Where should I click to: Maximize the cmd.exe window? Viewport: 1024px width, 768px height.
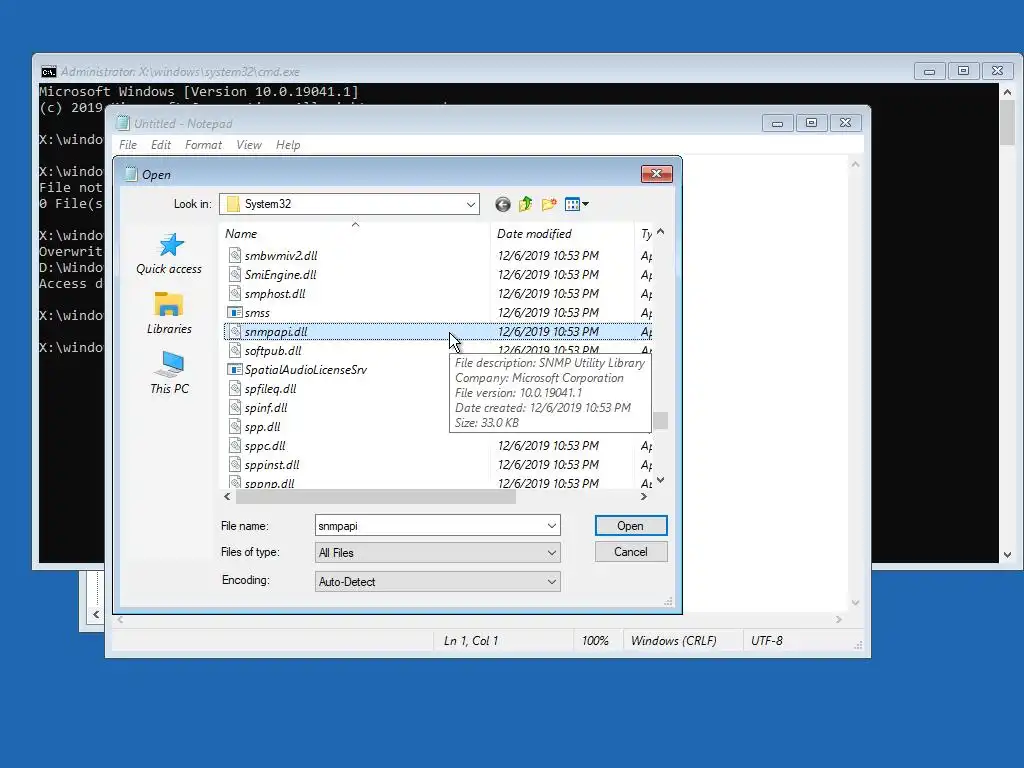(963, 71)
